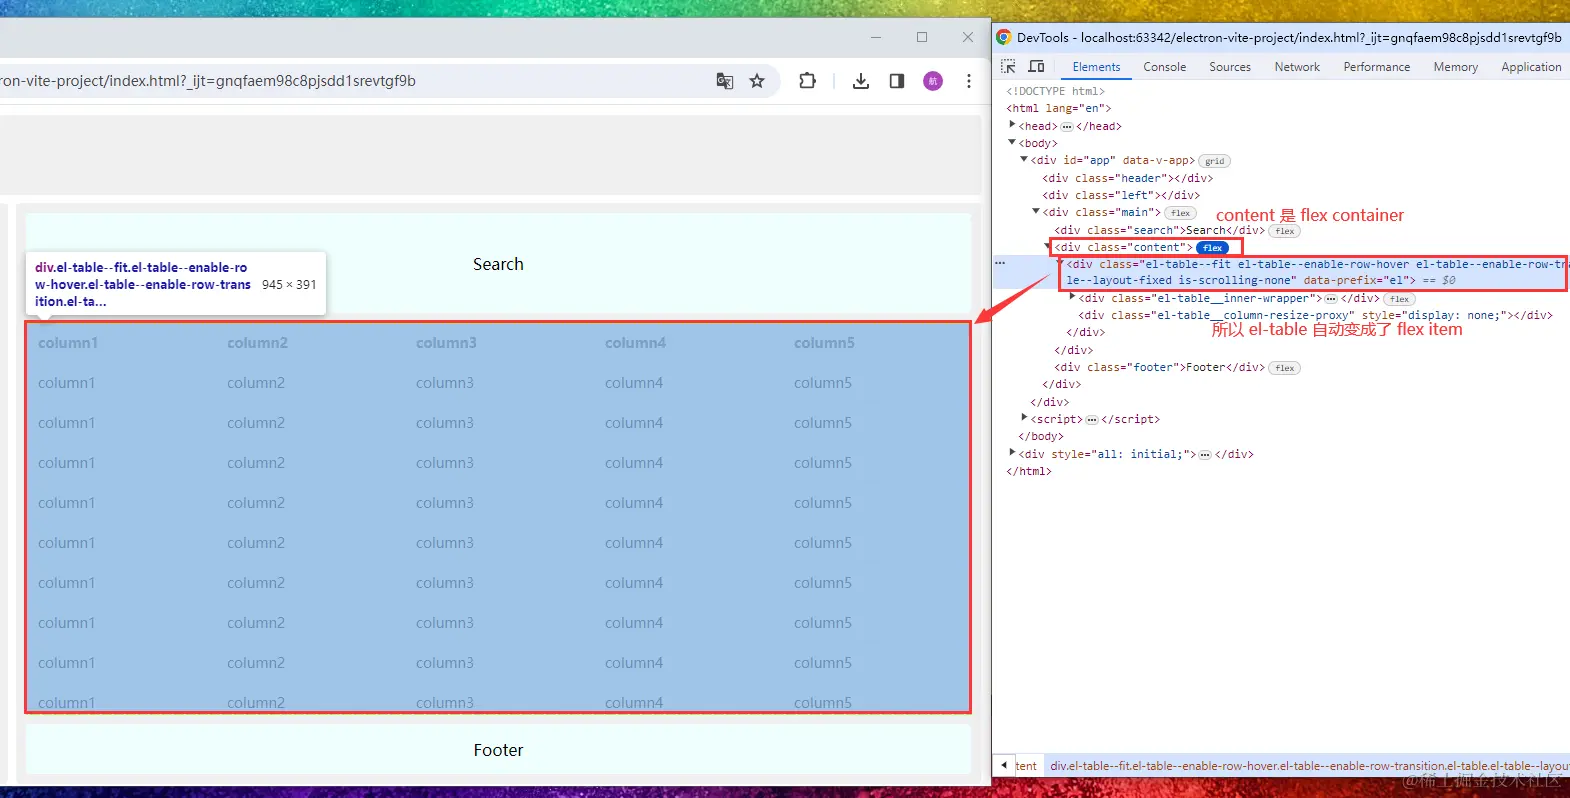Expand the div style all: initial node
1570x798 pixels.
[x=1012, y=452]
